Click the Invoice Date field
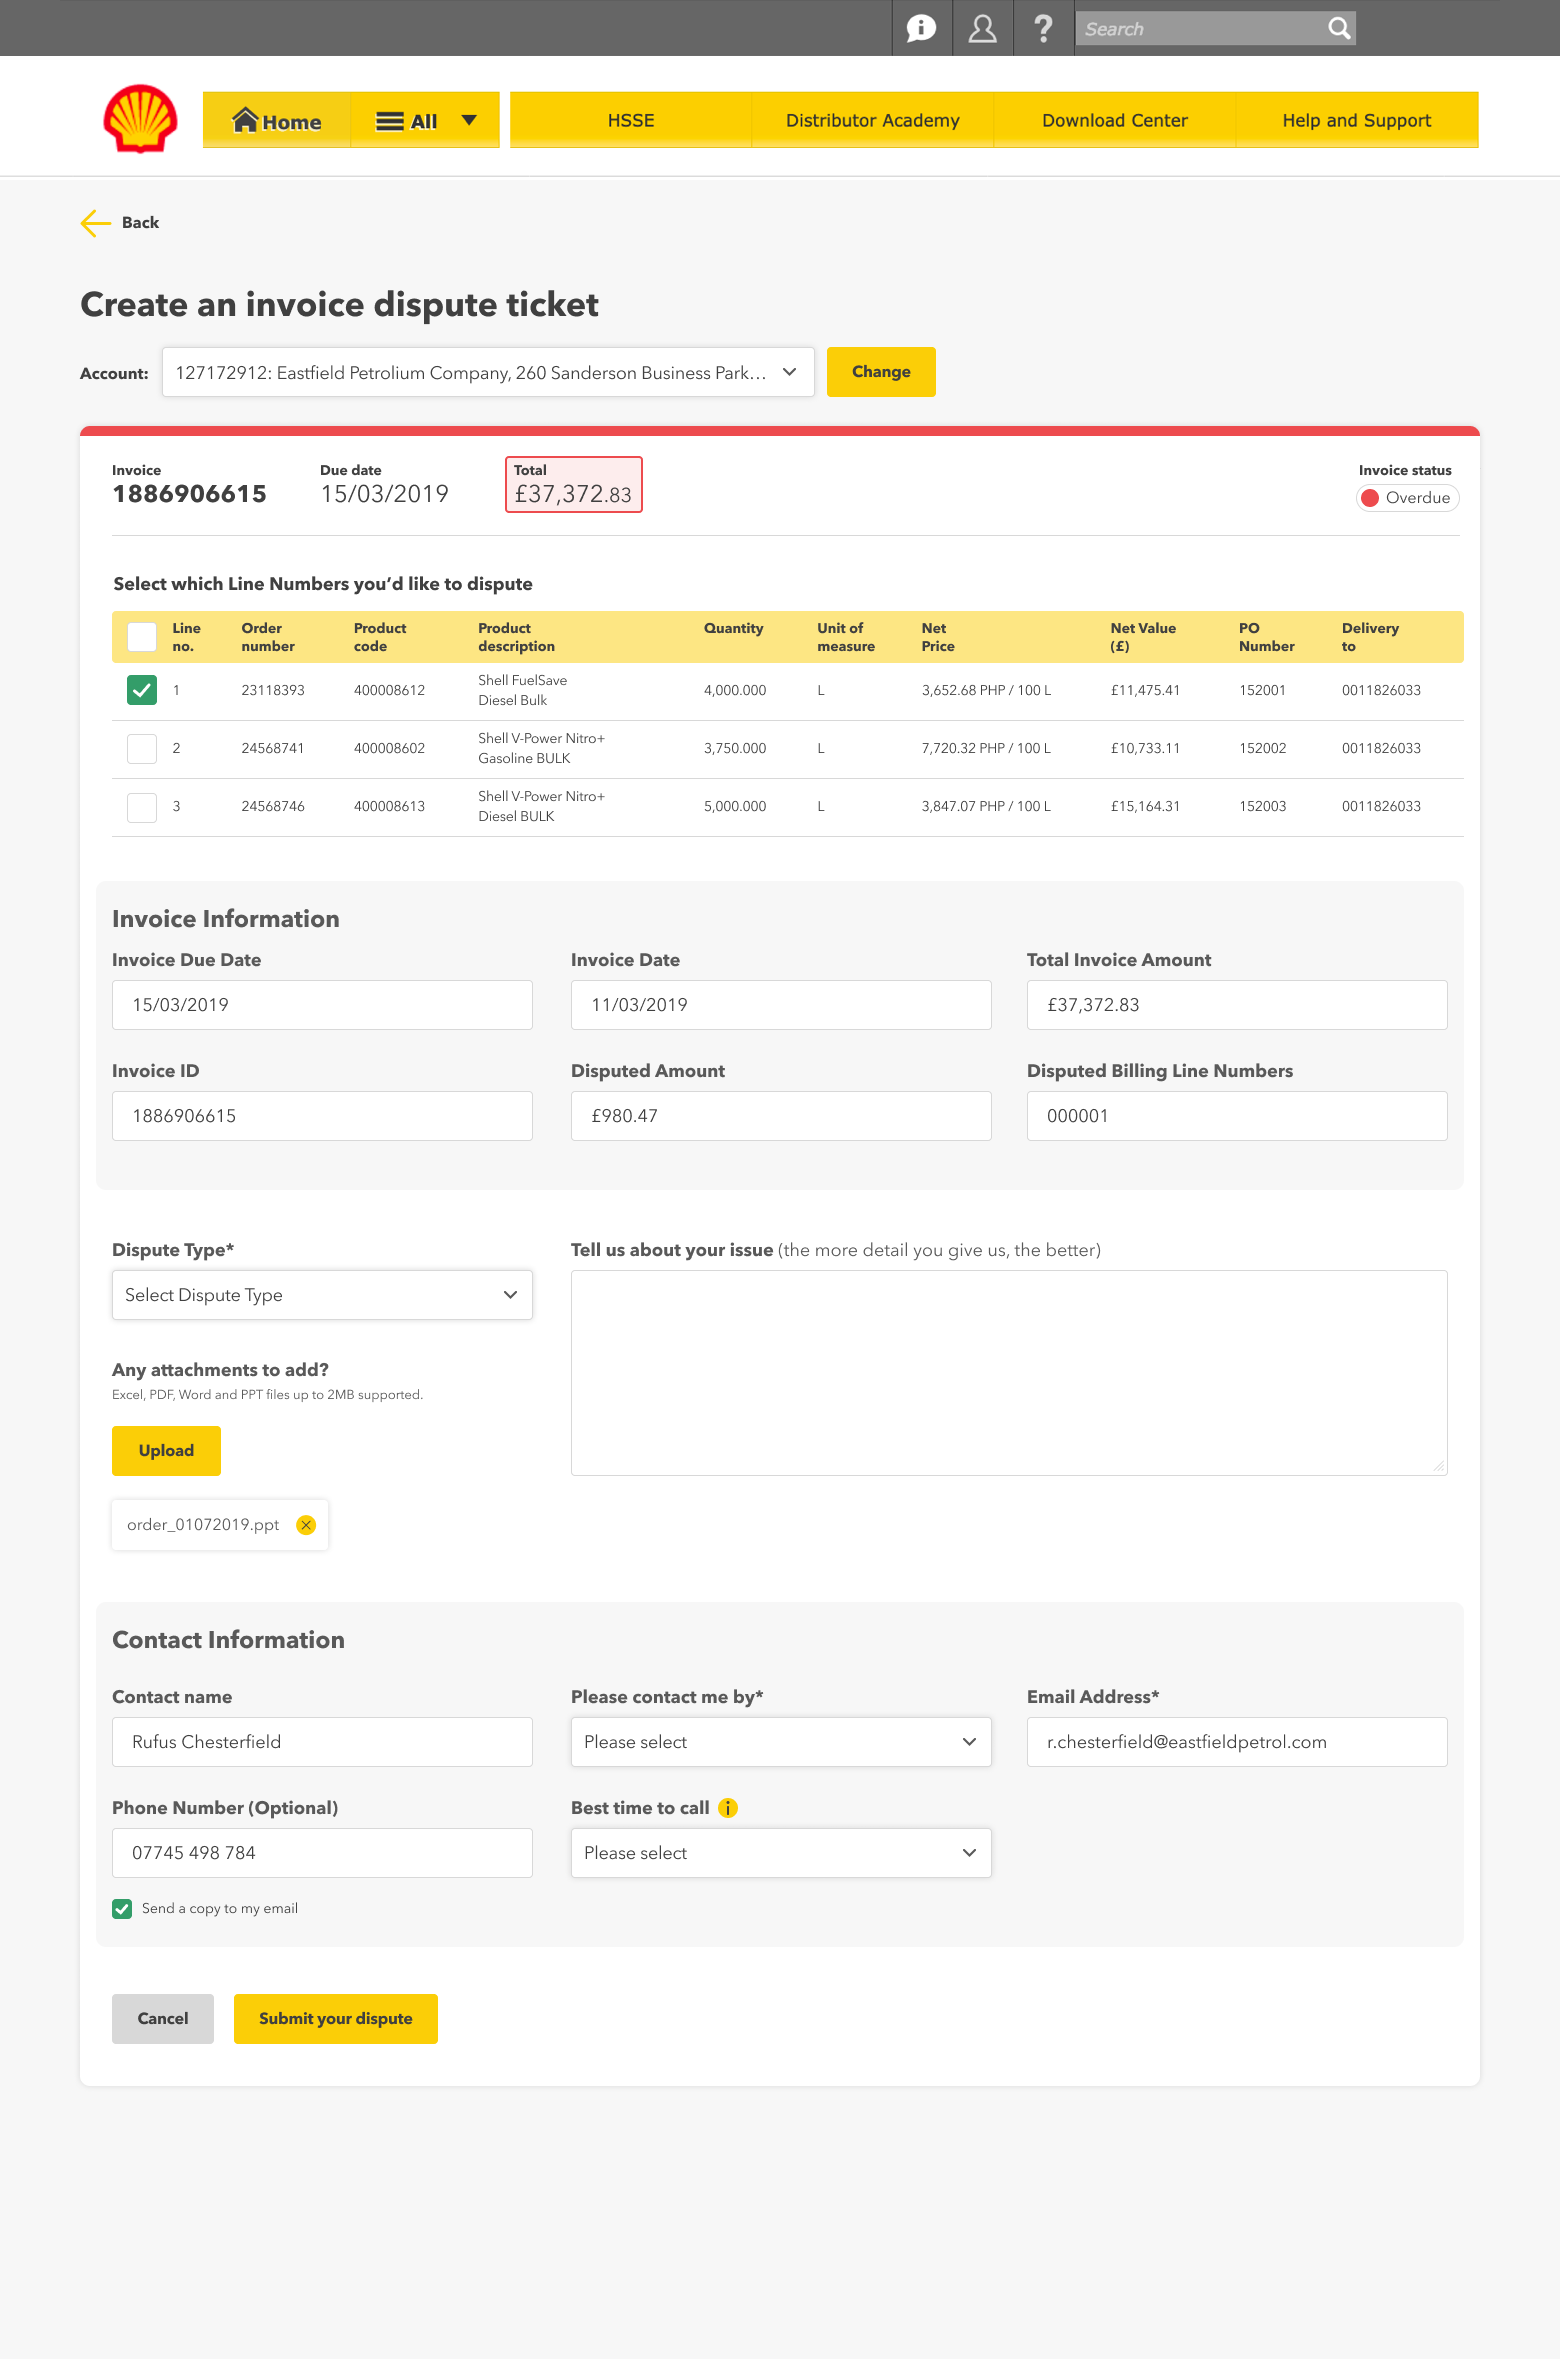 click(x=781, y=1005)
